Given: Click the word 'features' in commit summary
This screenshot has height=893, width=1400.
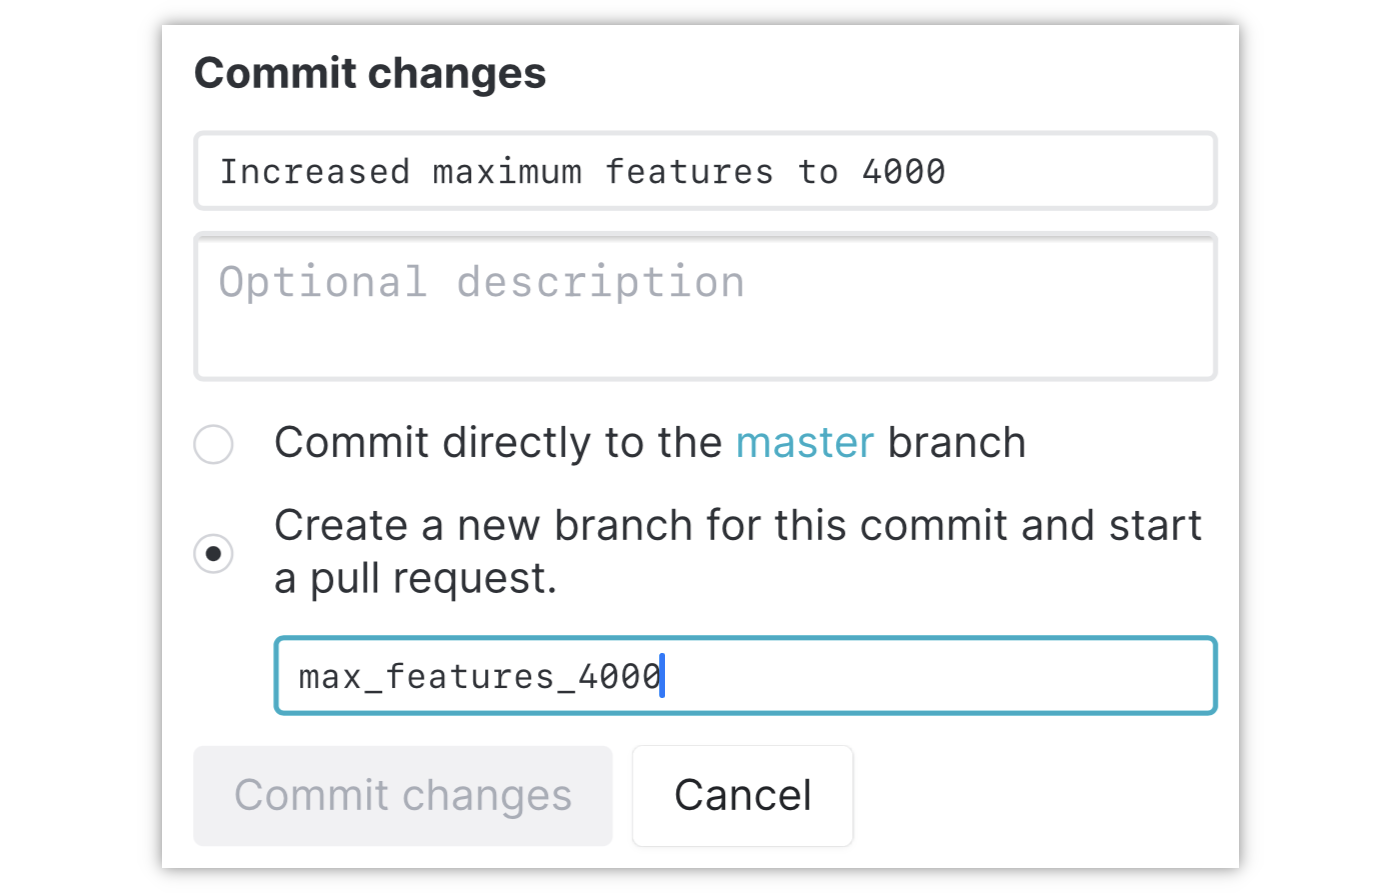Looking at the screenshot, I should coord(689,171).
